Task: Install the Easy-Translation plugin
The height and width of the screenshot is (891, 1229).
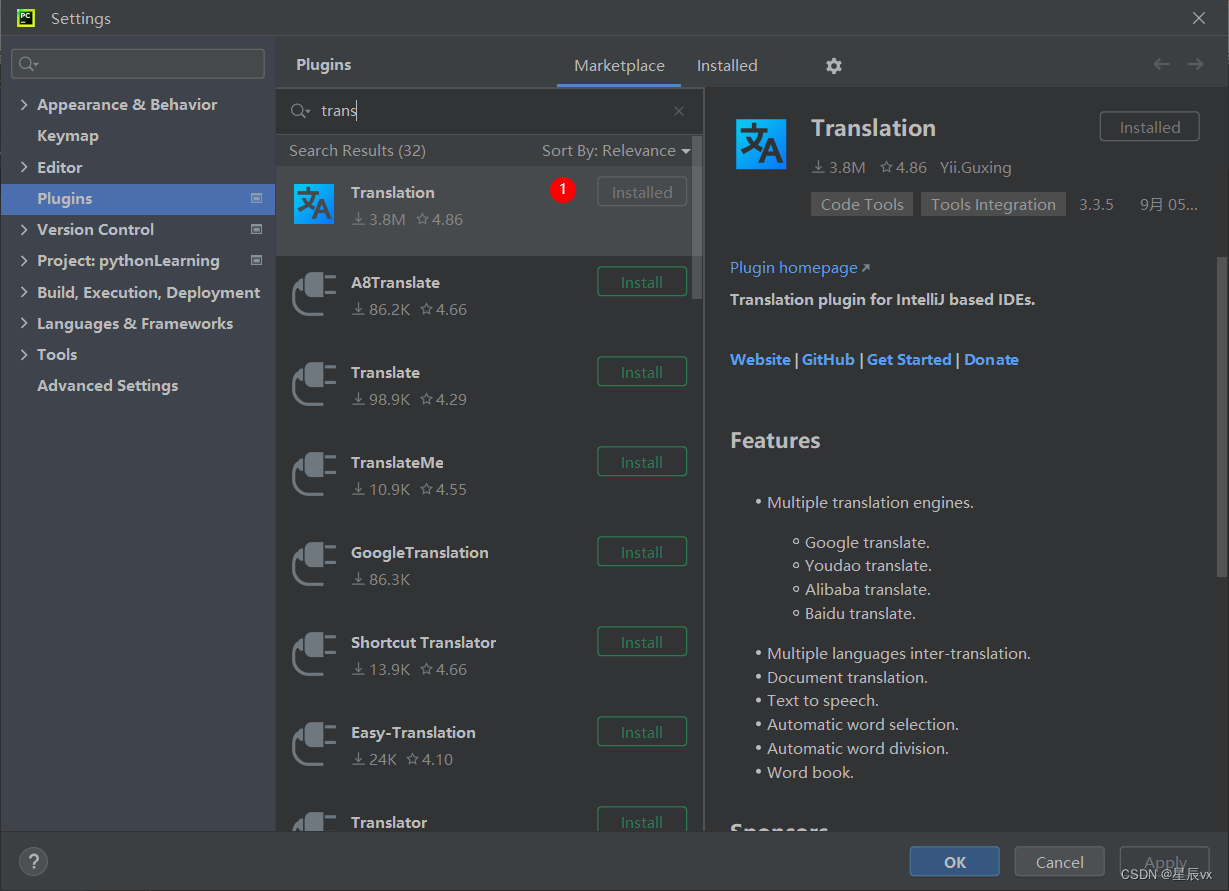Action: coord(642,732)
